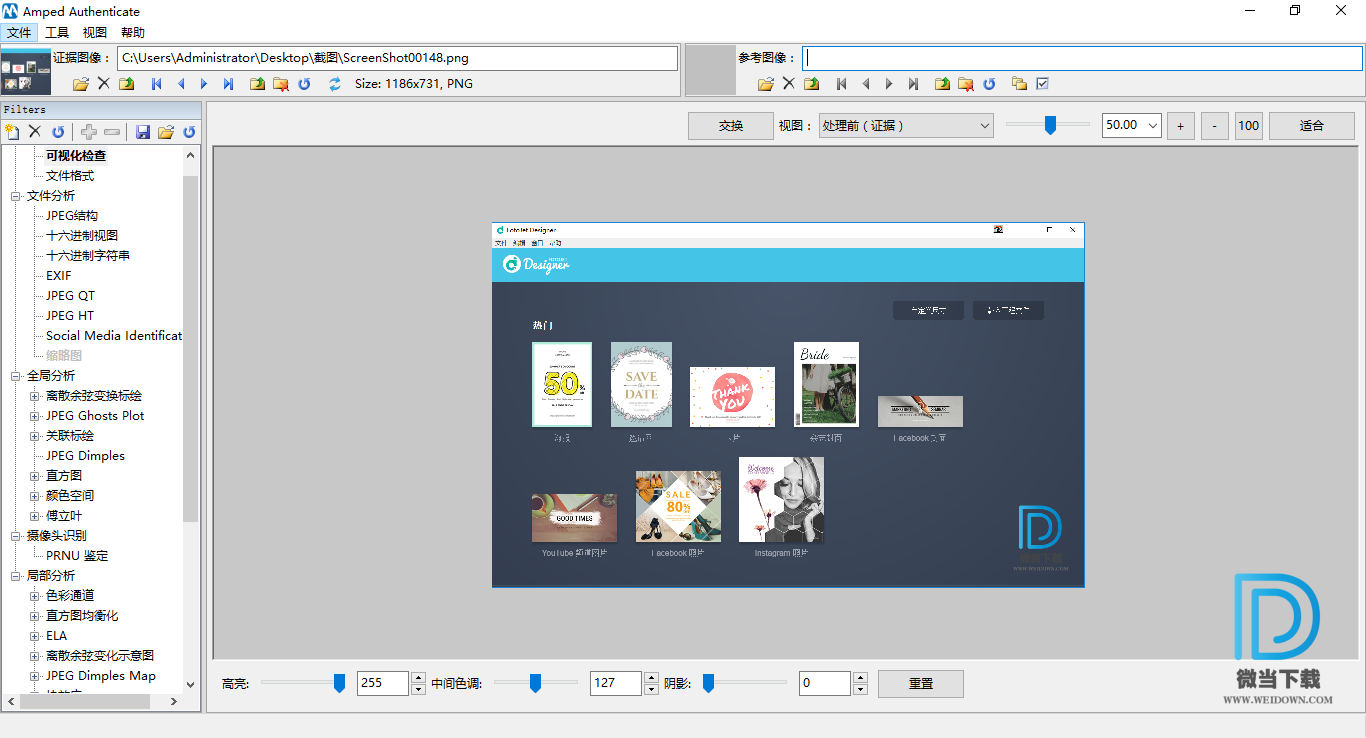Load filters with Filters toolbar folder icon

tap(166, 132)
